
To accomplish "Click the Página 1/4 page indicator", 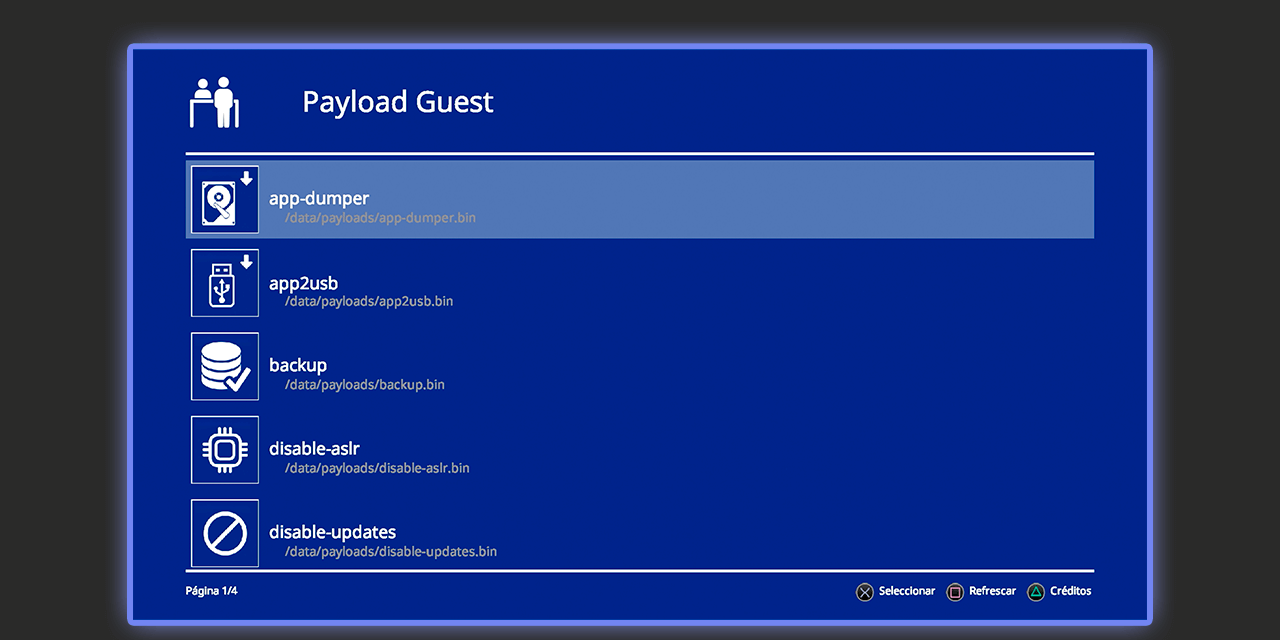I will pos(212,591).
